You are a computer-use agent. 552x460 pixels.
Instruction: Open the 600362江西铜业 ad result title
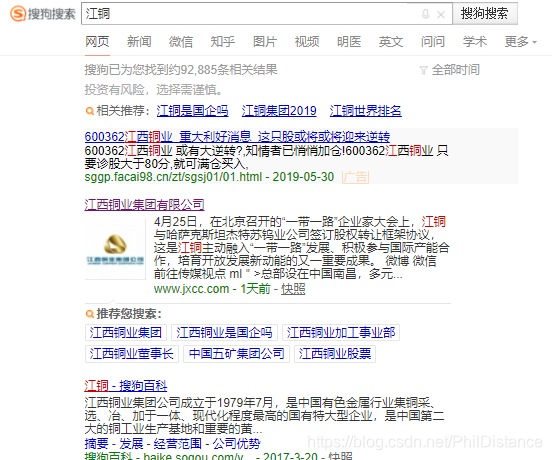click(x=237, y=137)
